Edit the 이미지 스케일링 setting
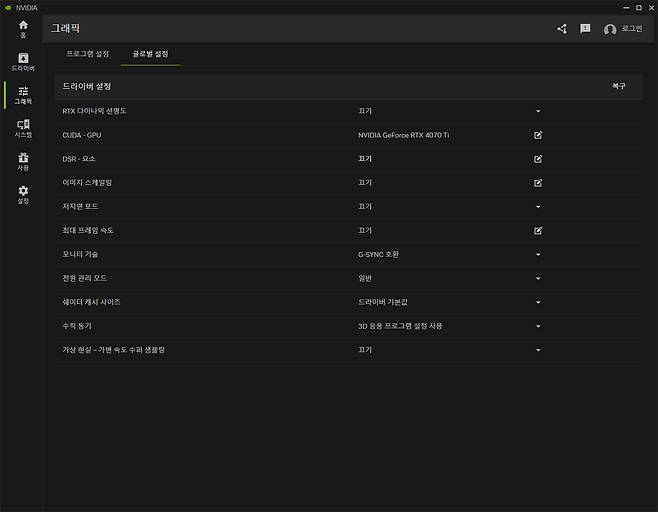This screenshot has width=658, height=512. click(538, 183)
